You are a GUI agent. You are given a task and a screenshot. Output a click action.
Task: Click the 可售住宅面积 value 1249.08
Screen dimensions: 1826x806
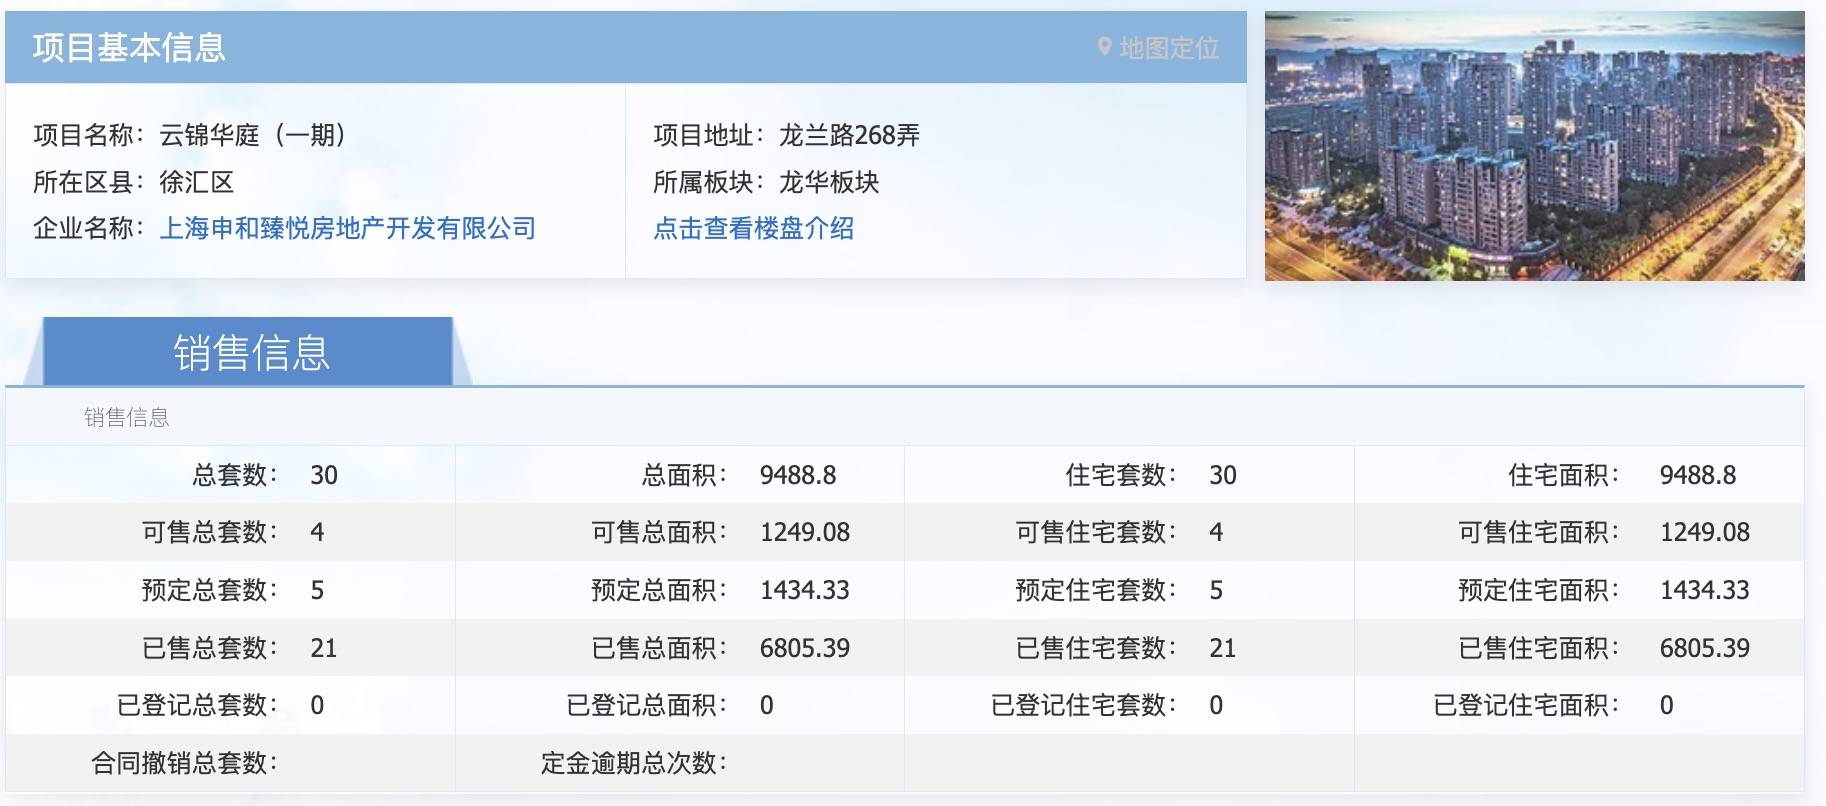(x=1705, y=532)
